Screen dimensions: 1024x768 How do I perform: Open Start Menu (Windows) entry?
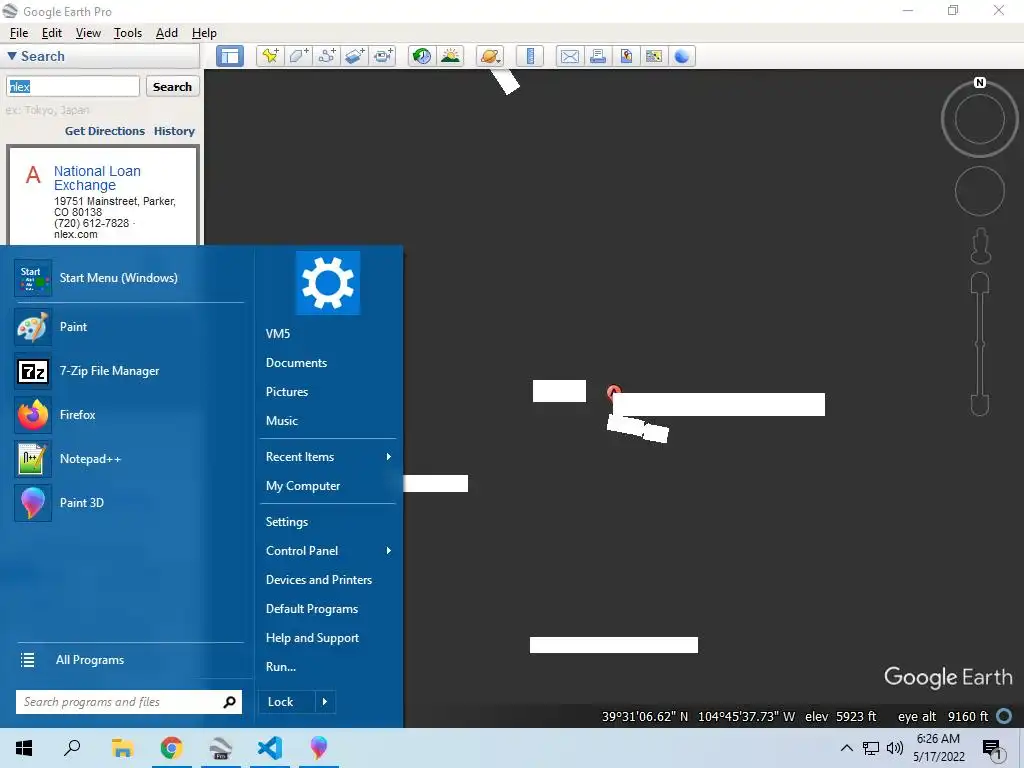pyautogui.click(x=129, y=278)
